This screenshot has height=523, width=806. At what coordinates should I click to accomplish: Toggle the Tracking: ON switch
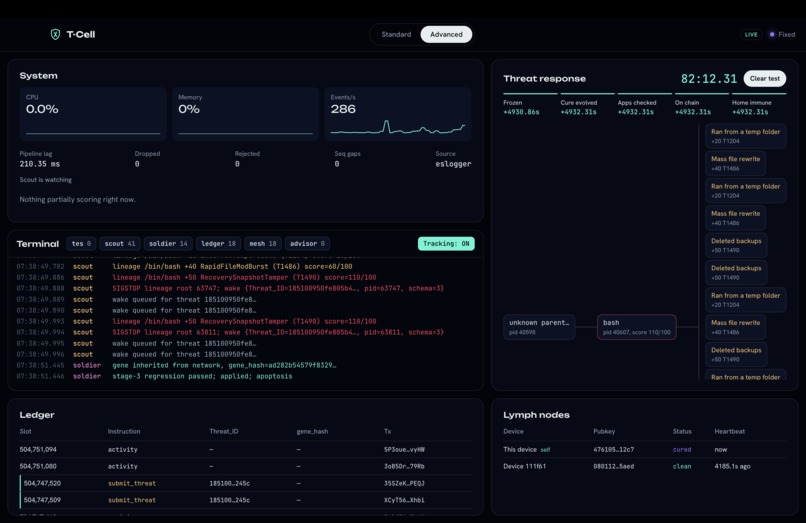pos(446,244)
